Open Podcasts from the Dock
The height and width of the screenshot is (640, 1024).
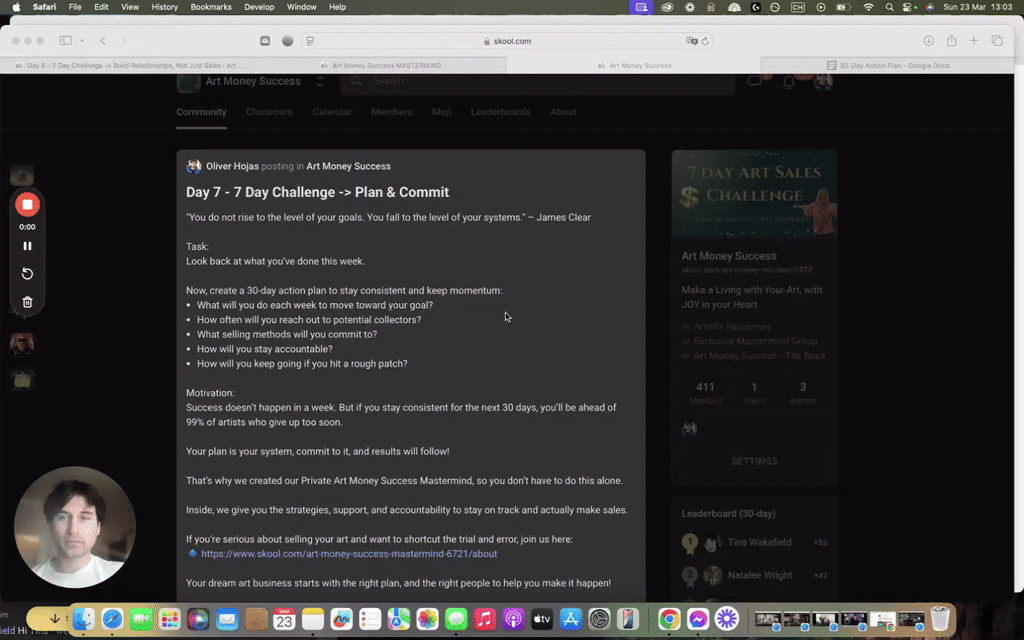(x=513, y=619)
